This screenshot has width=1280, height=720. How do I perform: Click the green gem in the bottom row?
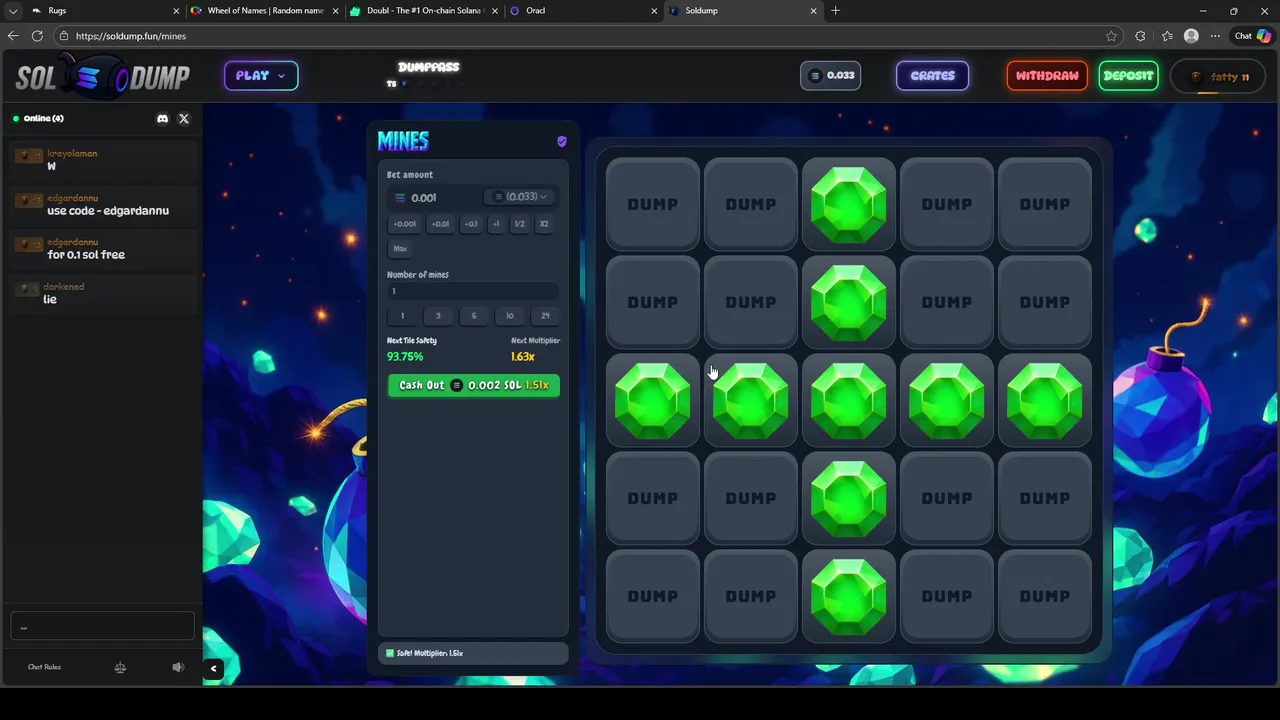pos(849,596)
